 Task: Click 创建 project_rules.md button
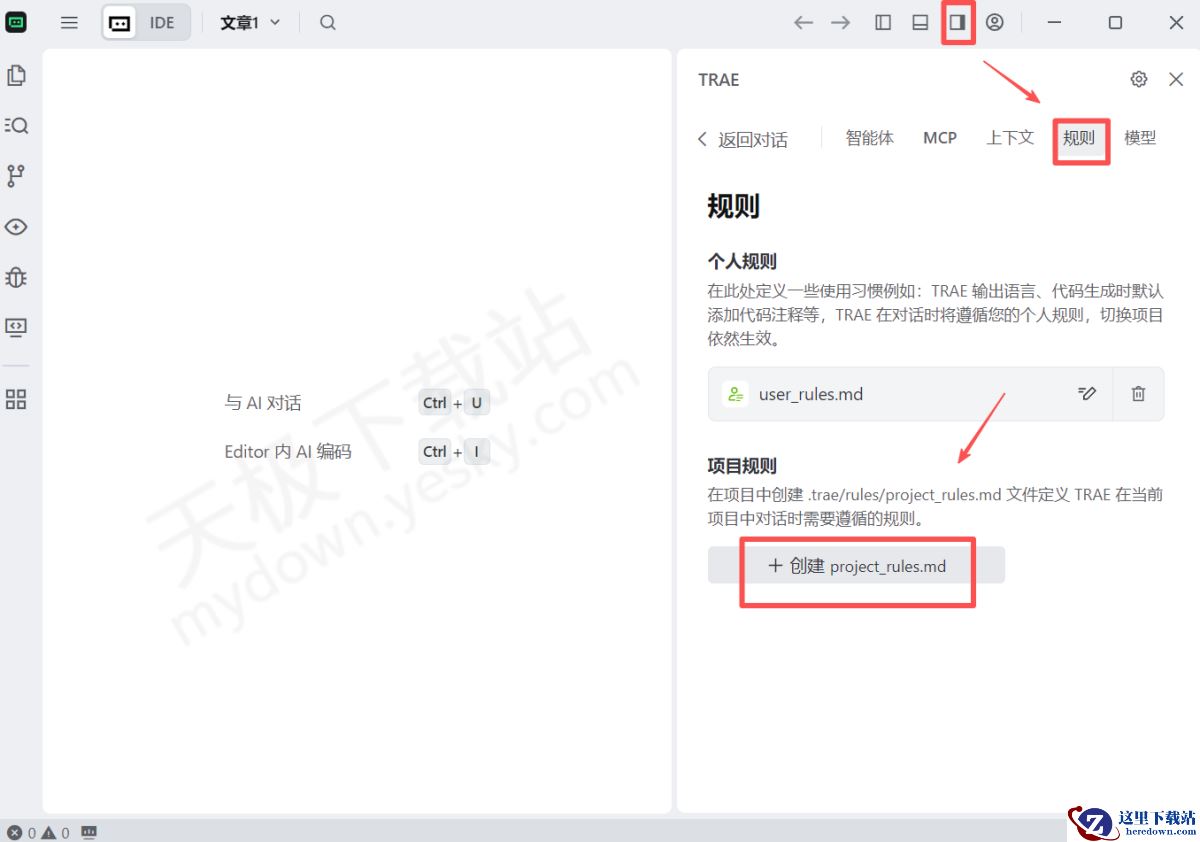pyautogui.click(x=856, y=566)
